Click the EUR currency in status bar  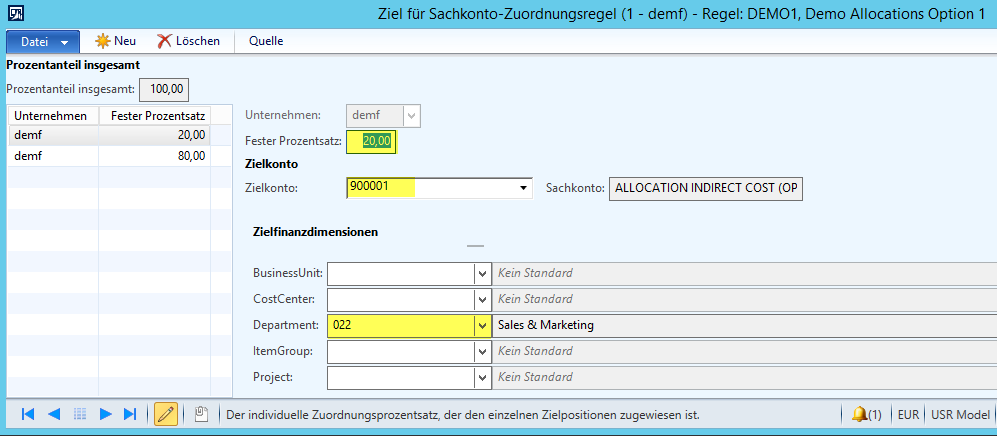click(x=908, y=414)
